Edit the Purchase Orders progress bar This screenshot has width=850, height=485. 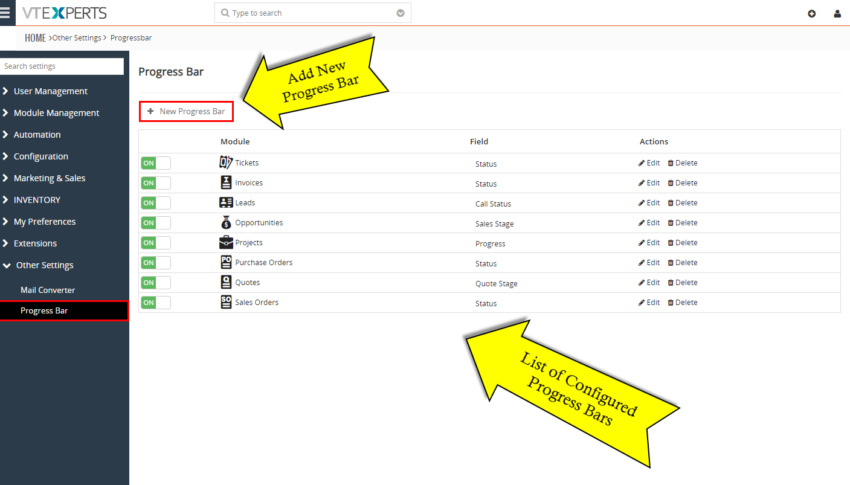coord(649,262)
